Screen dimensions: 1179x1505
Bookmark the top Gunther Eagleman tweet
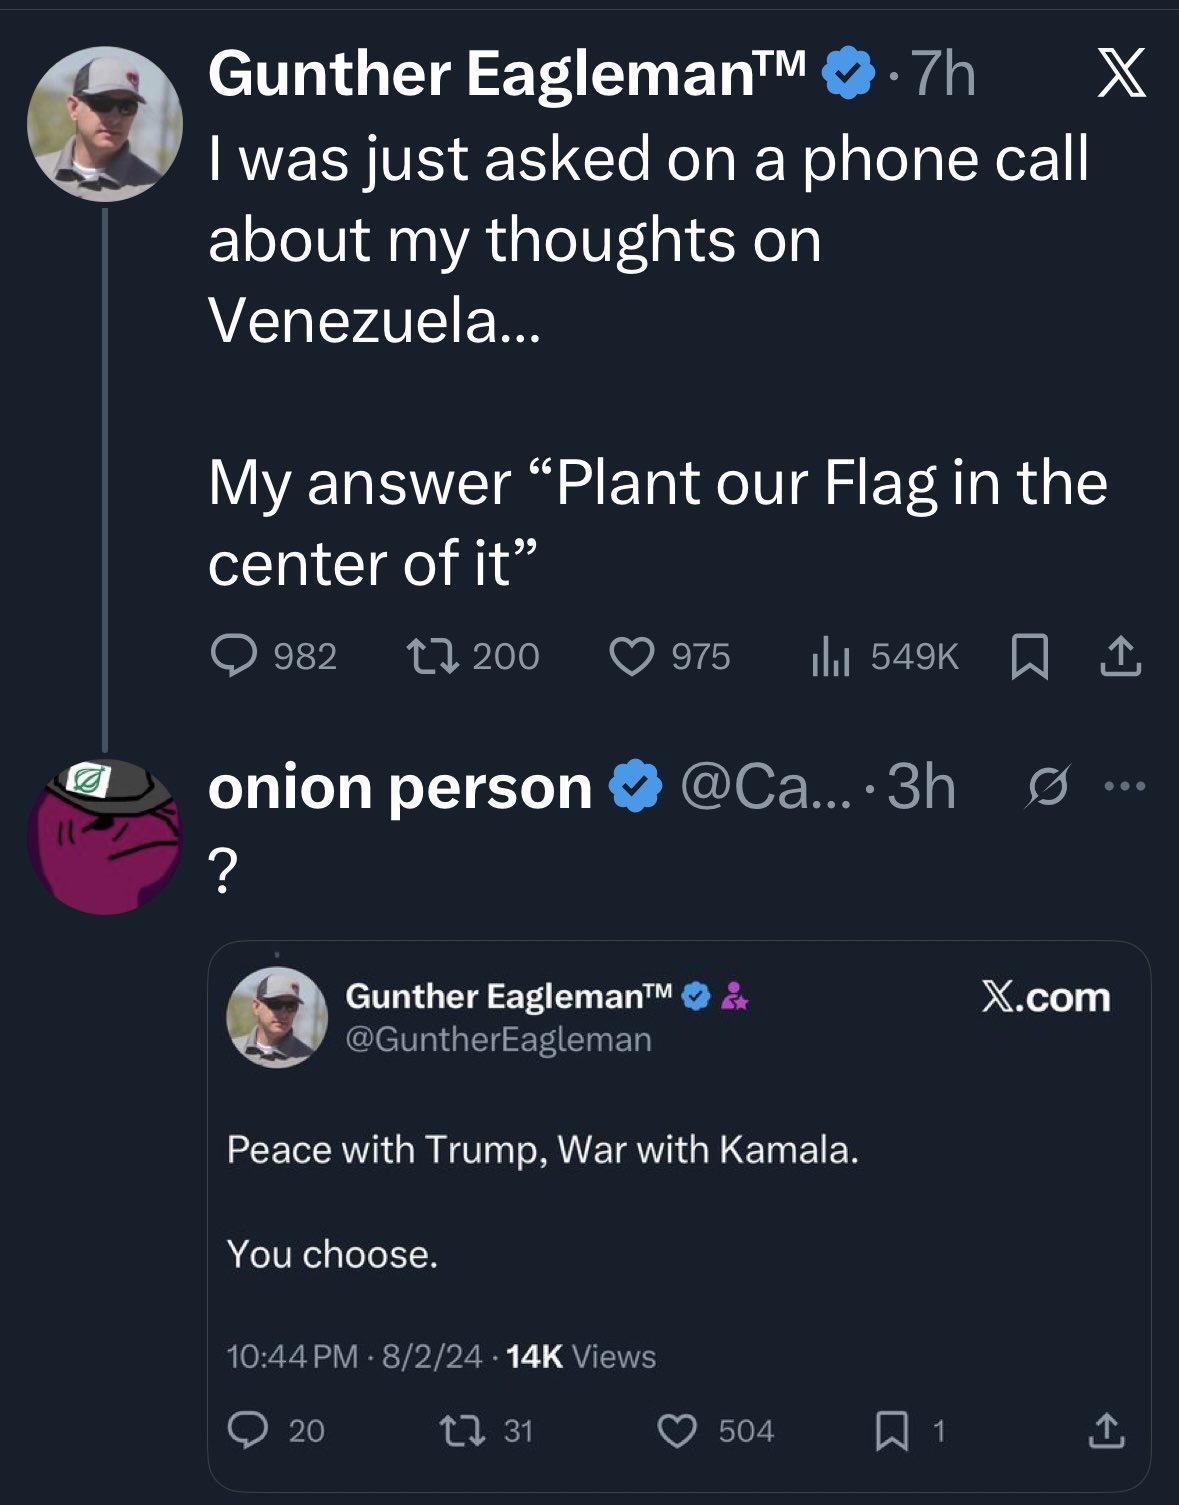coord(1029,658)
